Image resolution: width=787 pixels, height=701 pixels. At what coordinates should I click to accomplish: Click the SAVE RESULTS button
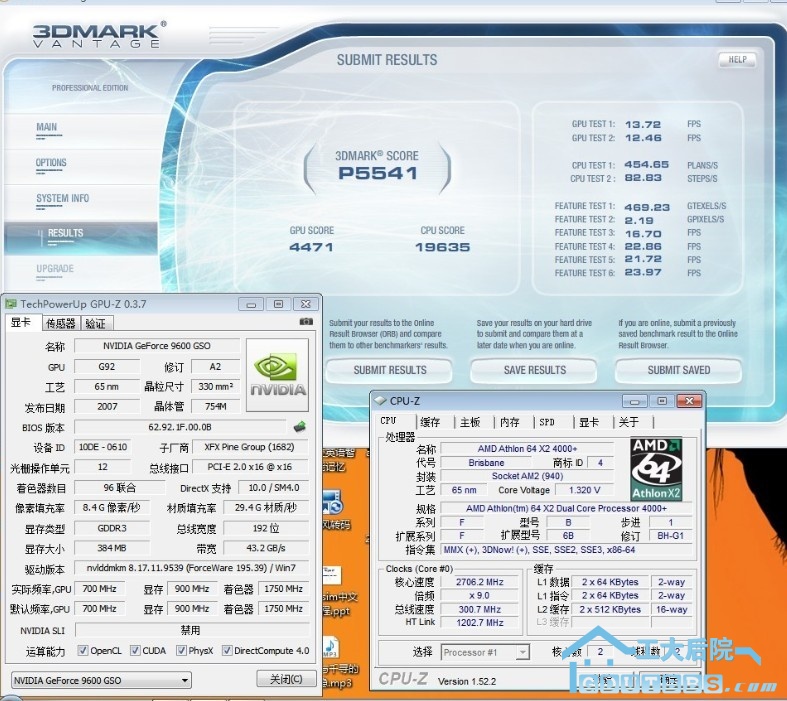(535, 370)
